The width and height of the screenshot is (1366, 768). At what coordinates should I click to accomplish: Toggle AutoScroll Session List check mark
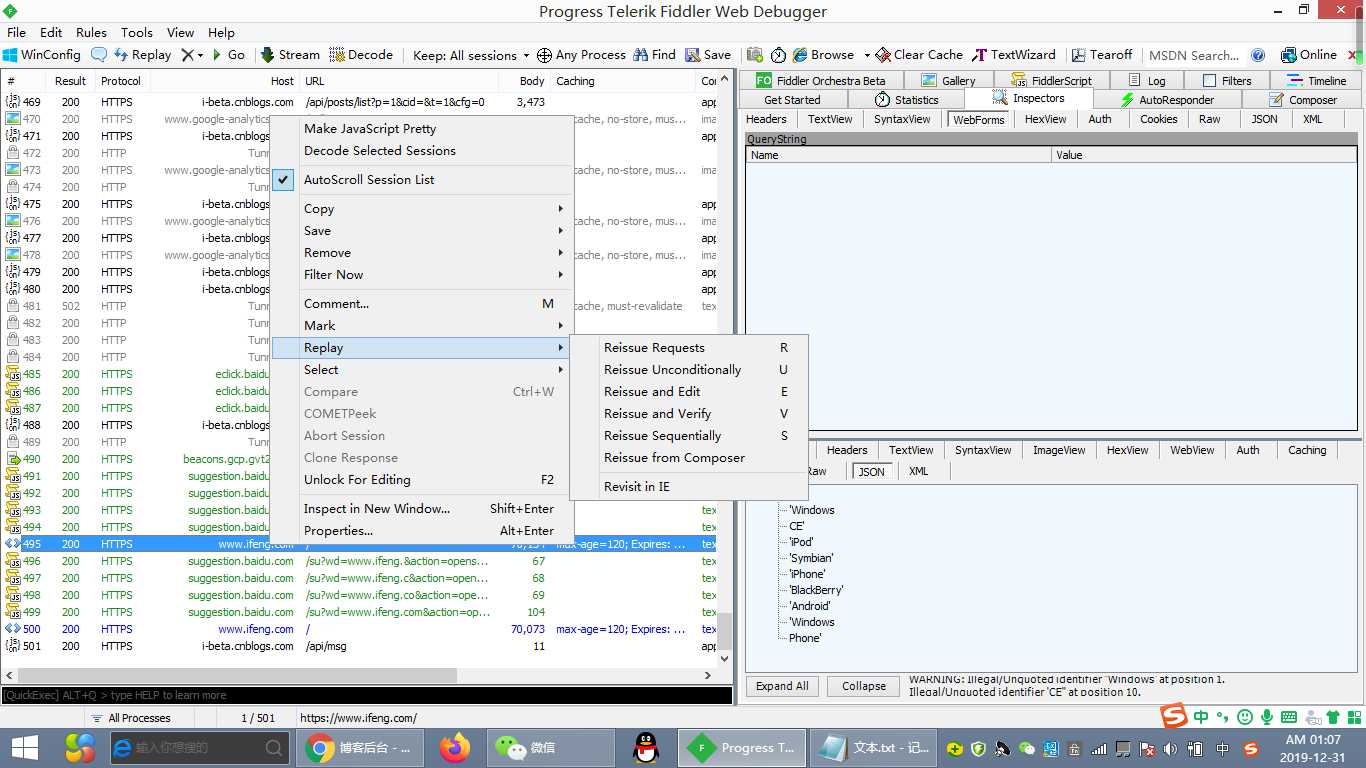283,180
